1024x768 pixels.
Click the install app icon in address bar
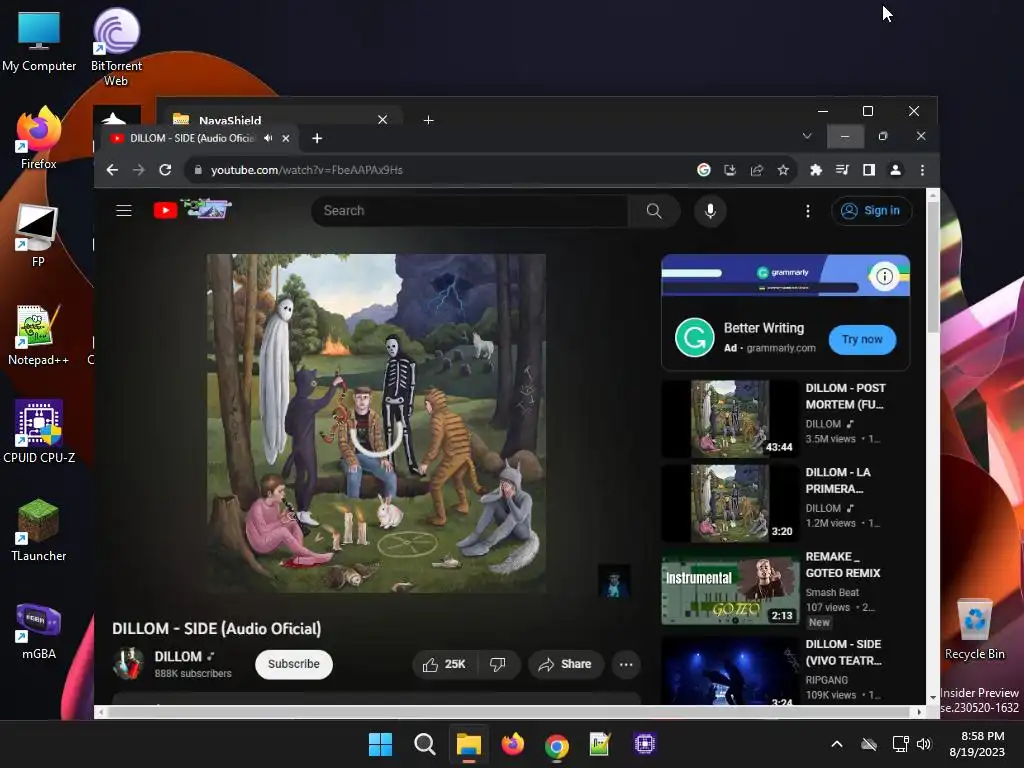tap(730, 170)
